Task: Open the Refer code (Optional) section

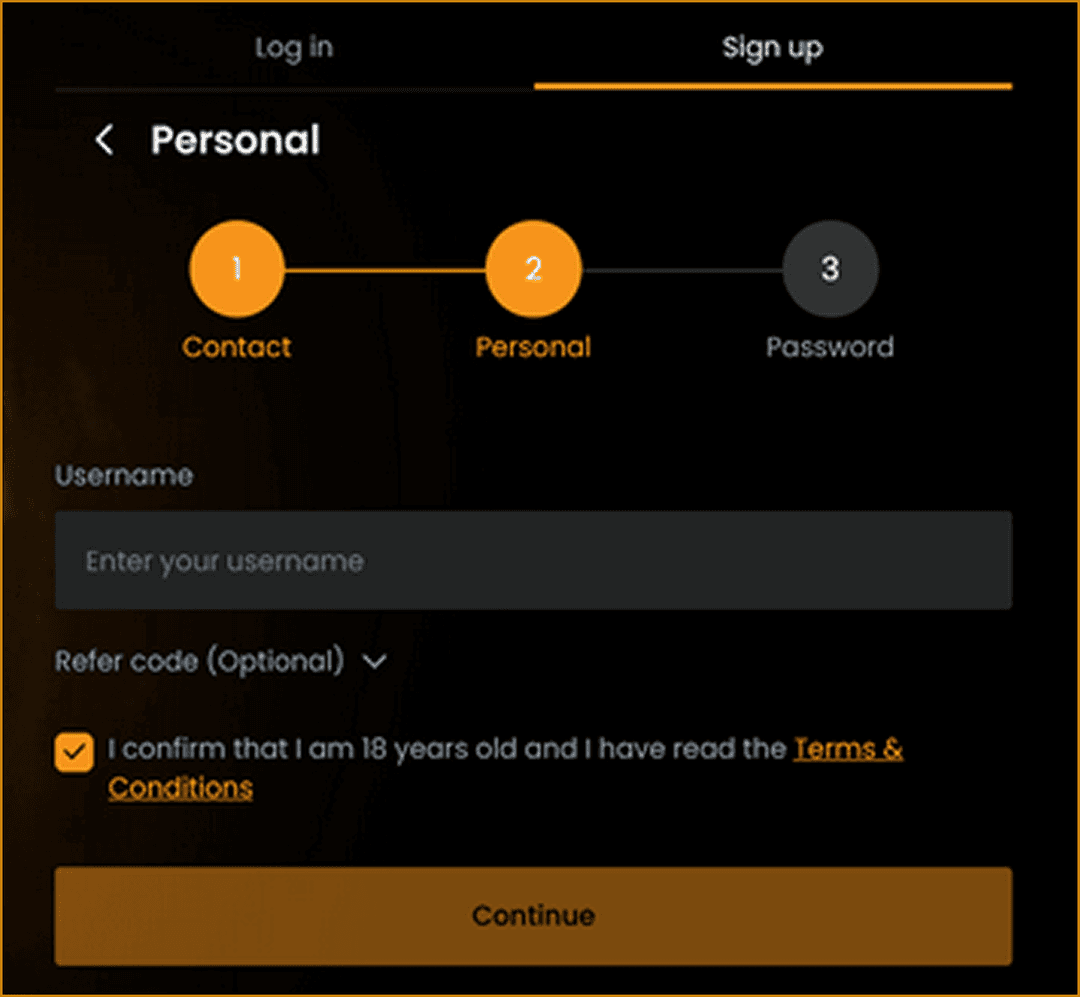Action: pos(200,661)
